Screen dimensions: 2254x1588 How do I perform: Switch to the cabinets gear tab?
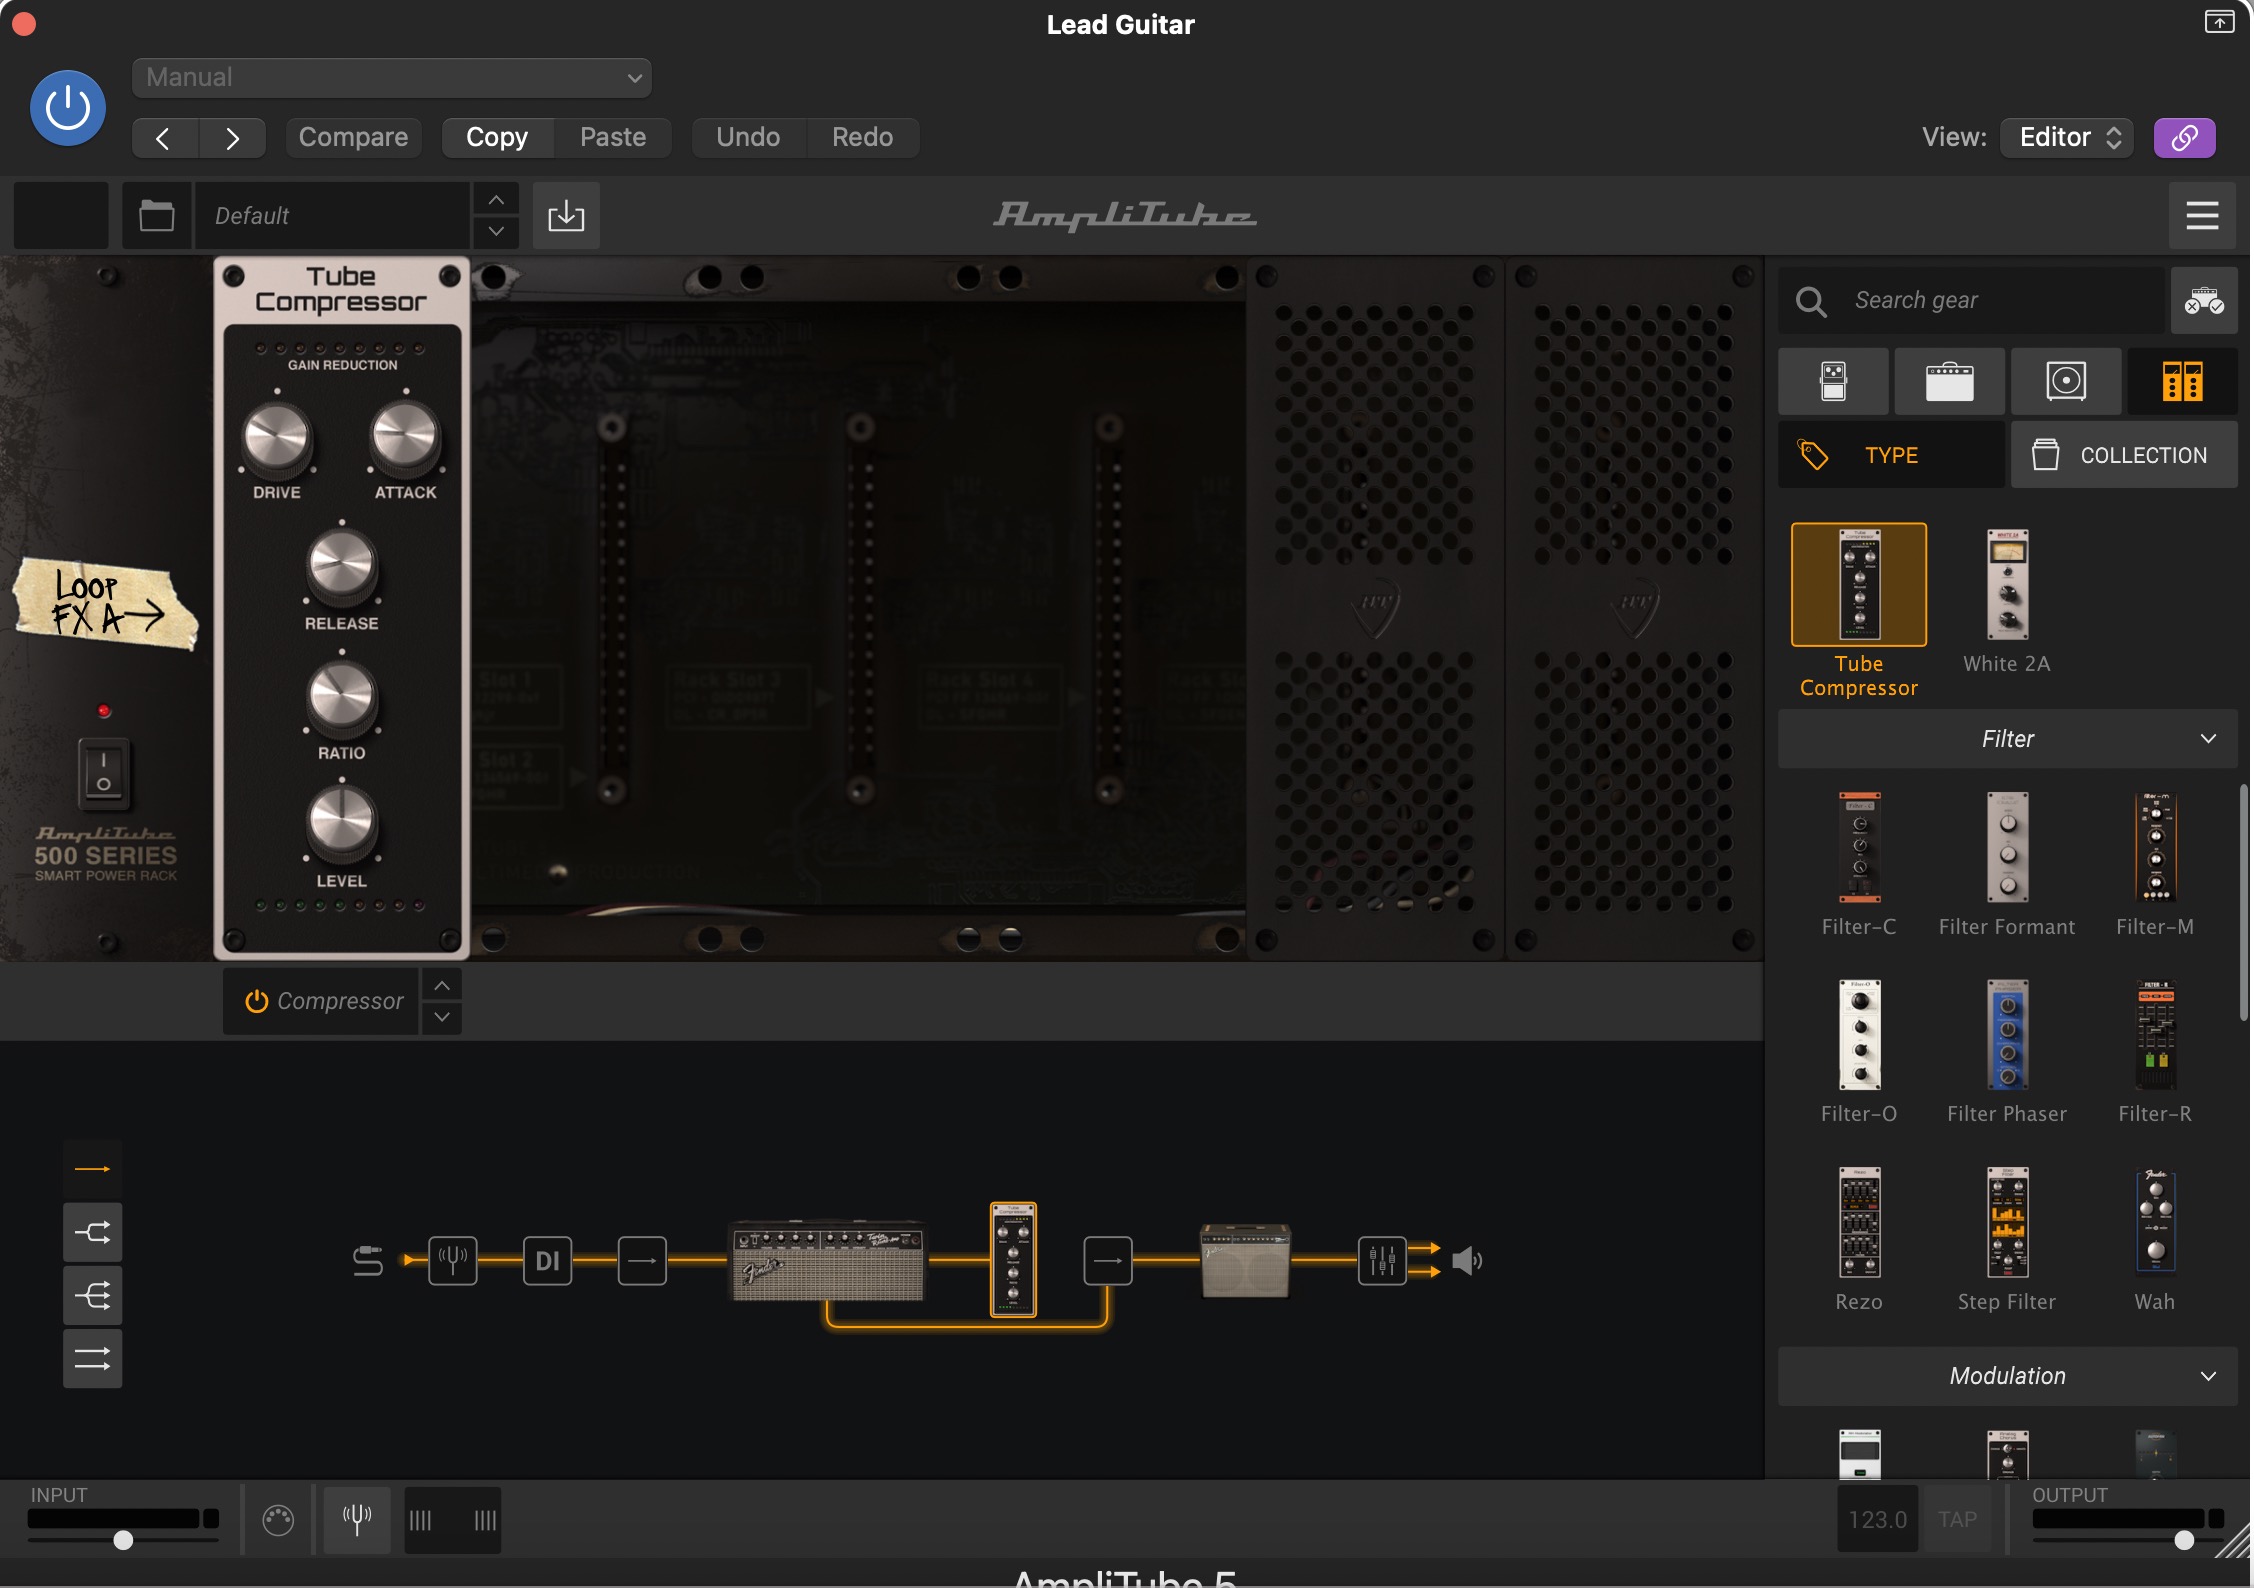click(2066, 381)
